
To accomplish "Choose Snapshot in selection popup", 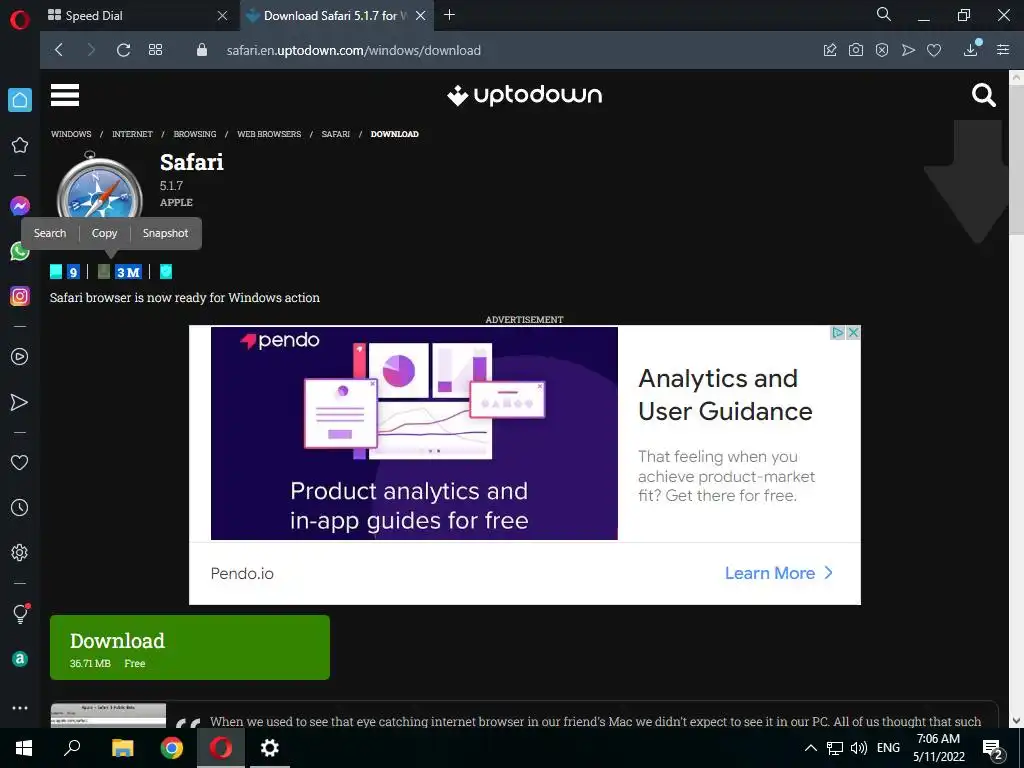I will pyautogui.click(x=165, y=233).
